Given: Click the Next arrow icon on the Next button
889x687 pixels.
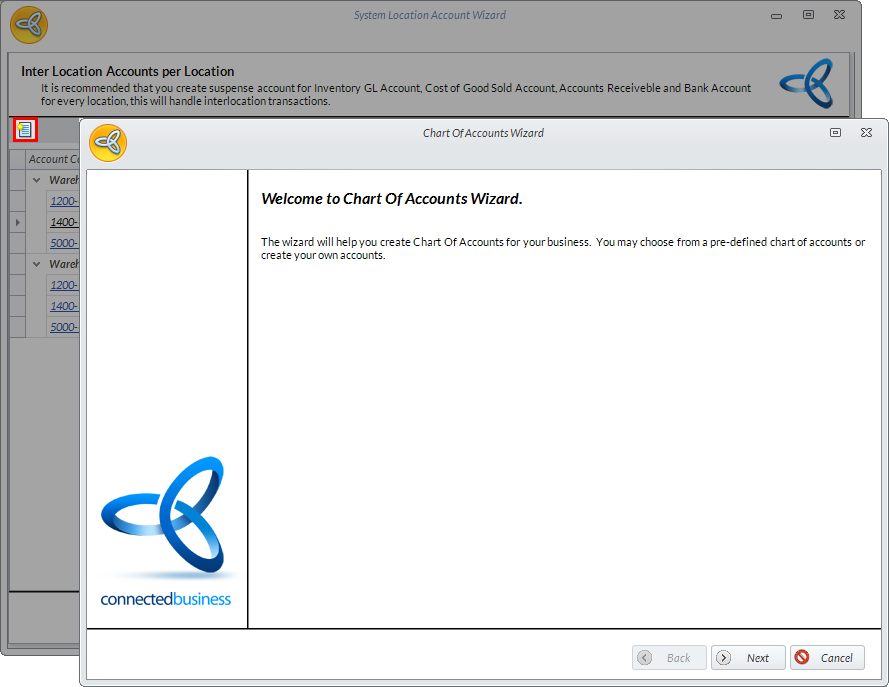Looking at the screenshot, I should coord(723,658).
